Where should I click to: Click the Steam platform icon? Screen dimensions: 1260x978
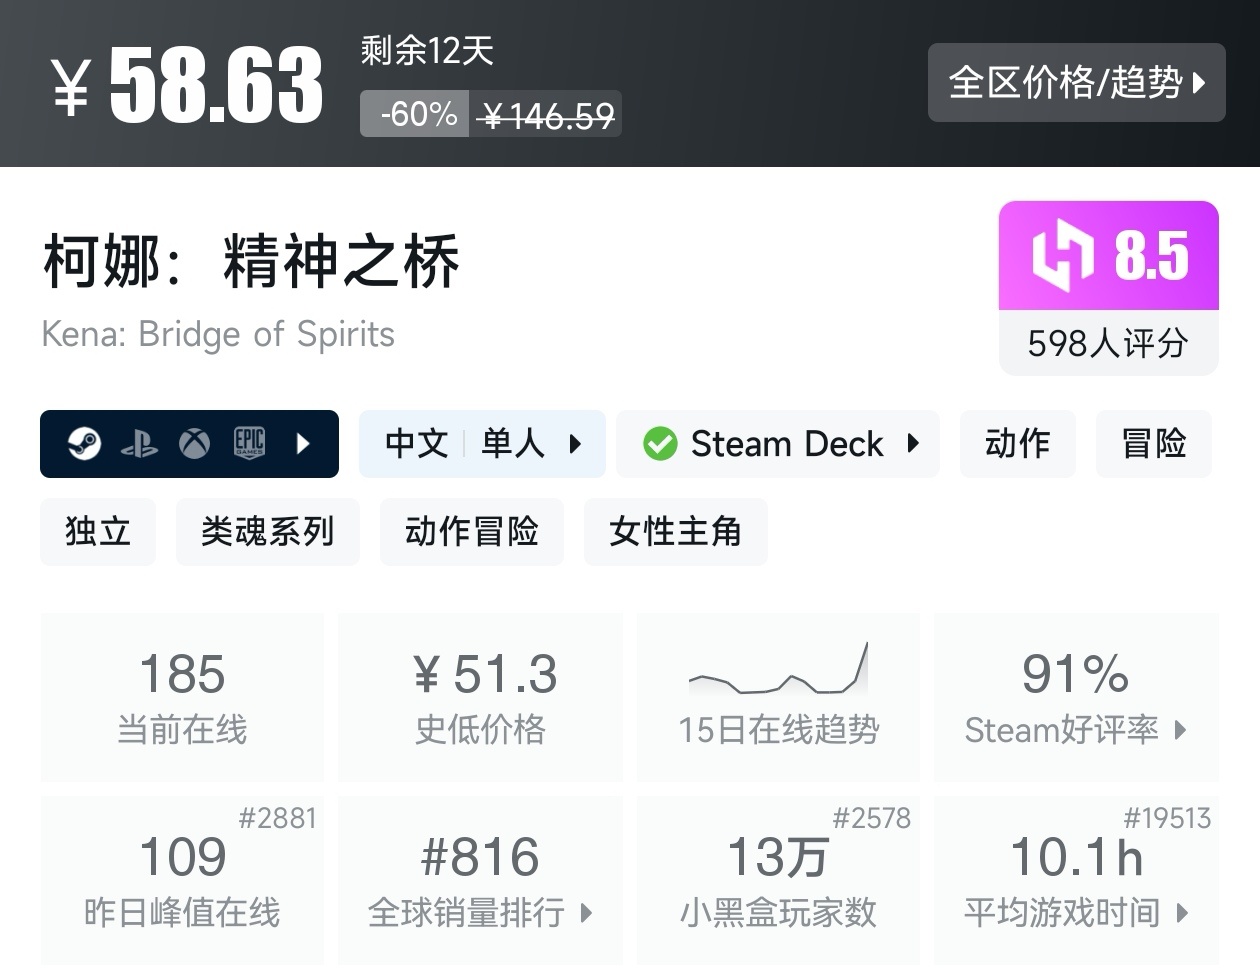(x=84, y=444)
